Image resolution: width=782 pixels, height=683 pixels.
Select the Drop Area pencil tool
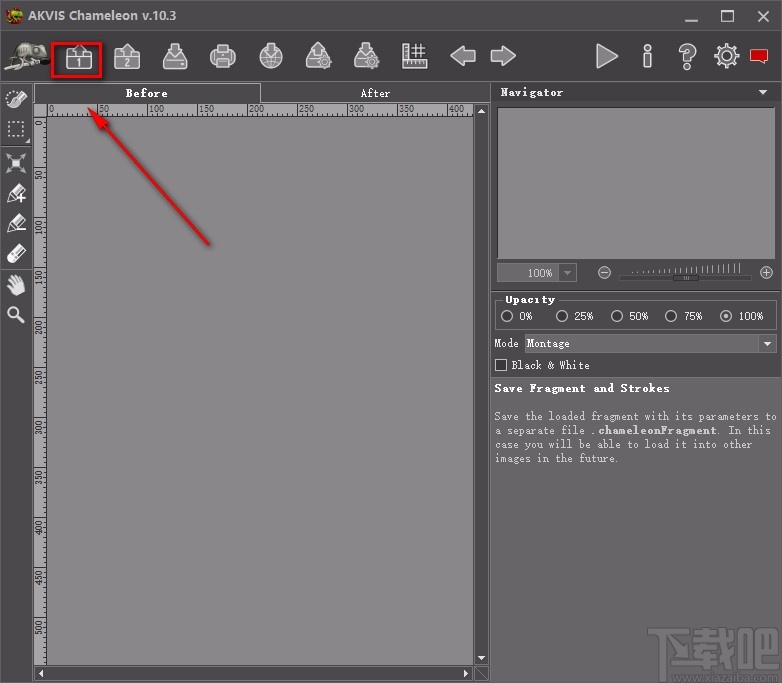(x=16, y=223)
